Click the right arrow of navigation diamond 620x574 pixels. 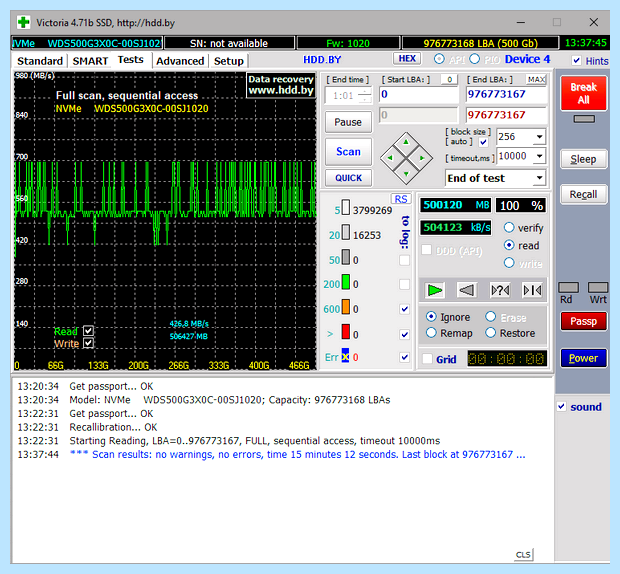422,158
